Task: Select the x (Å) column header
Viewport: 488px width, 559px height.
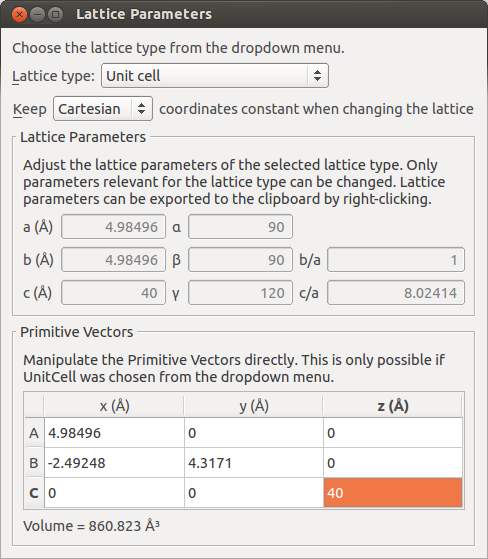Action: 114,406
